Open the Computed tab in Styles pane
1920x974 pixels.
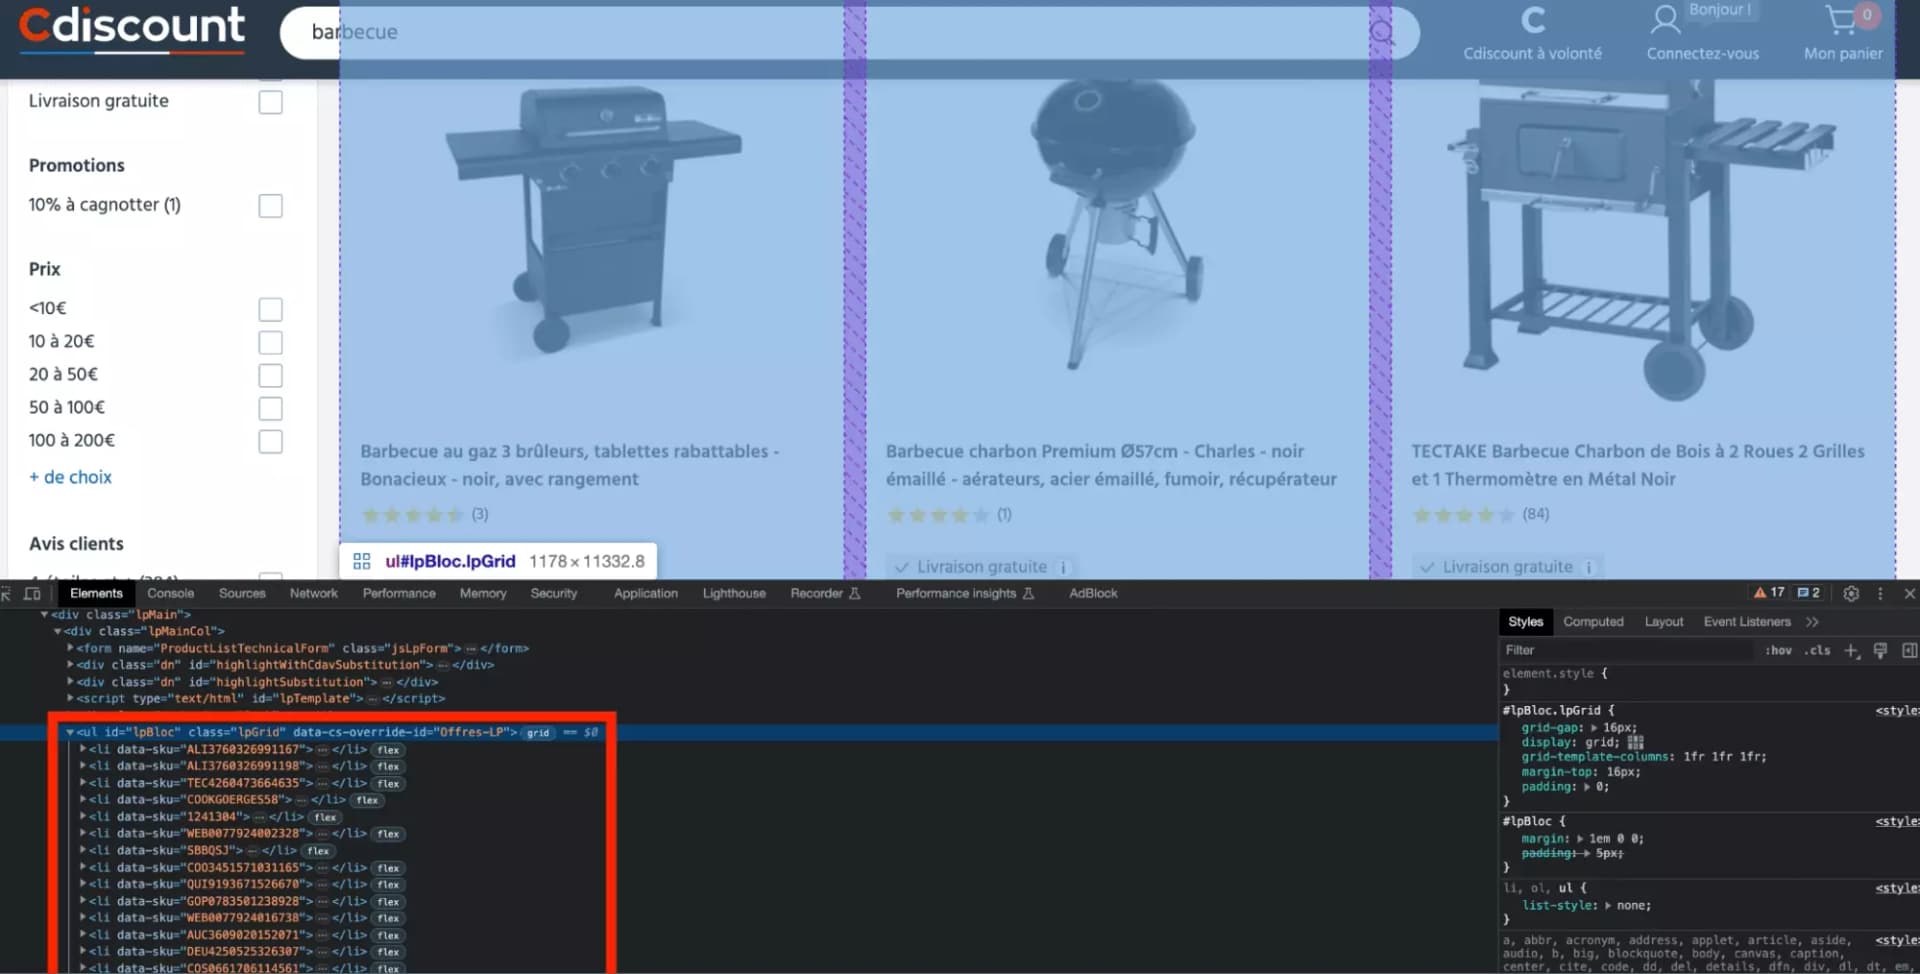pyautogui.click(x=1593, y=621)
